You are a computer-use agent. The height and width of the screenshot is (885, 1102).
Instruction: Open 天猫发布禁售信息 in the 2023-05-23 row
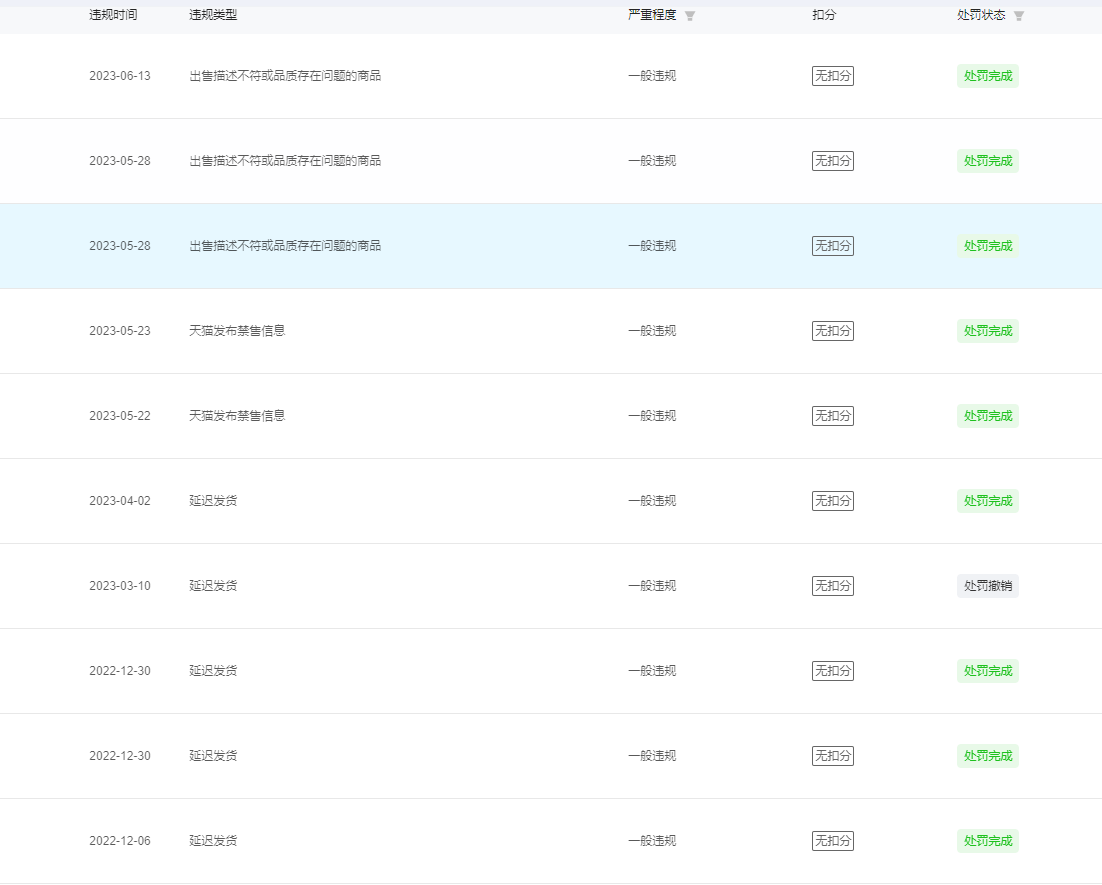237,331
